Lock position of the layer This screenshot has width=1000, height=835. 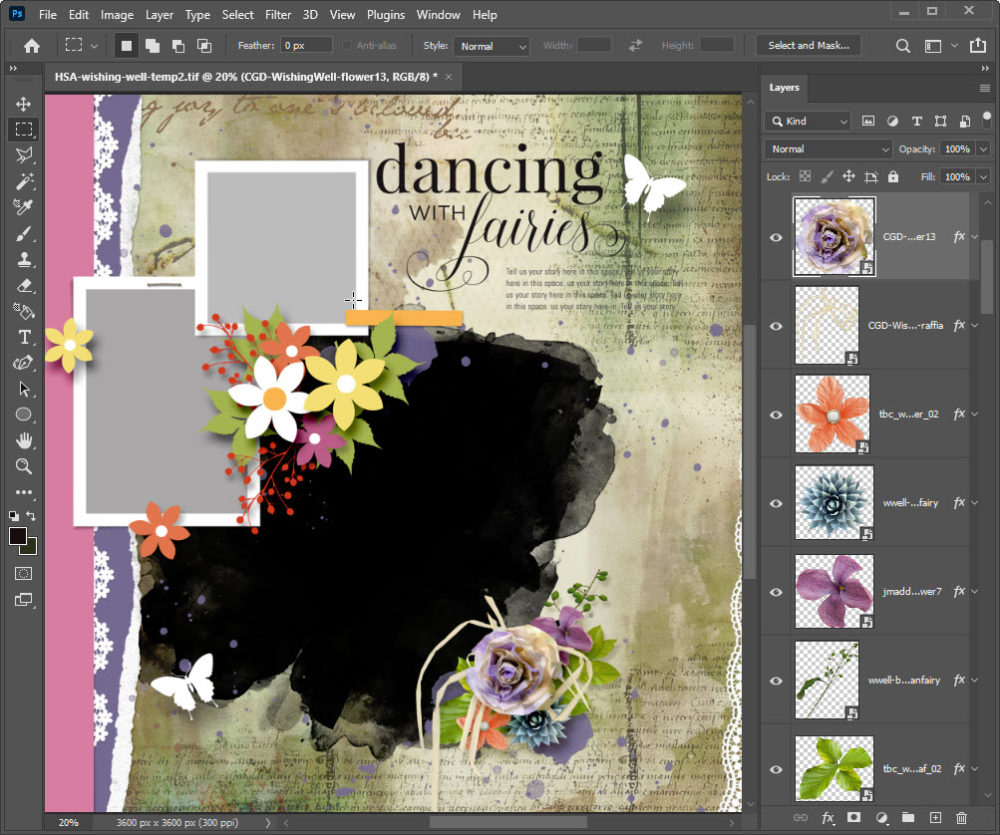coord(848,177)
